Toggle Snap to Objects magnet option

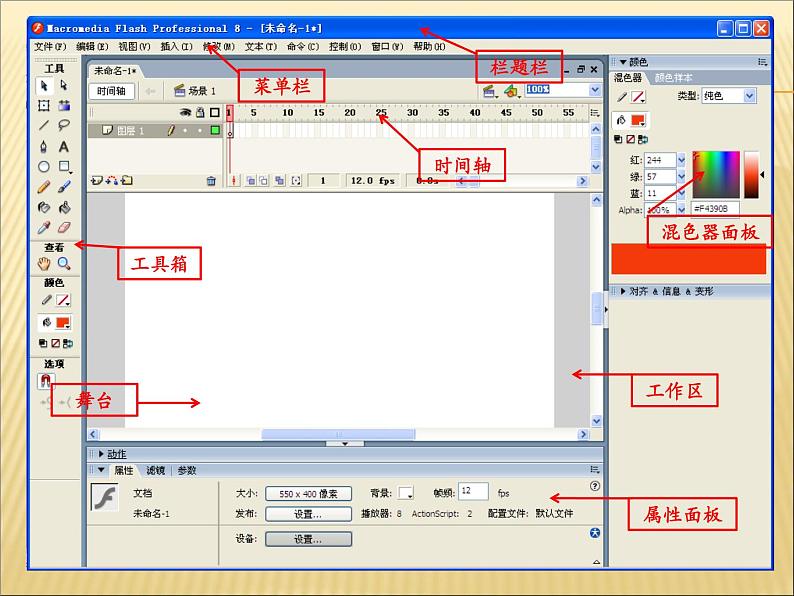coord(46,380)
